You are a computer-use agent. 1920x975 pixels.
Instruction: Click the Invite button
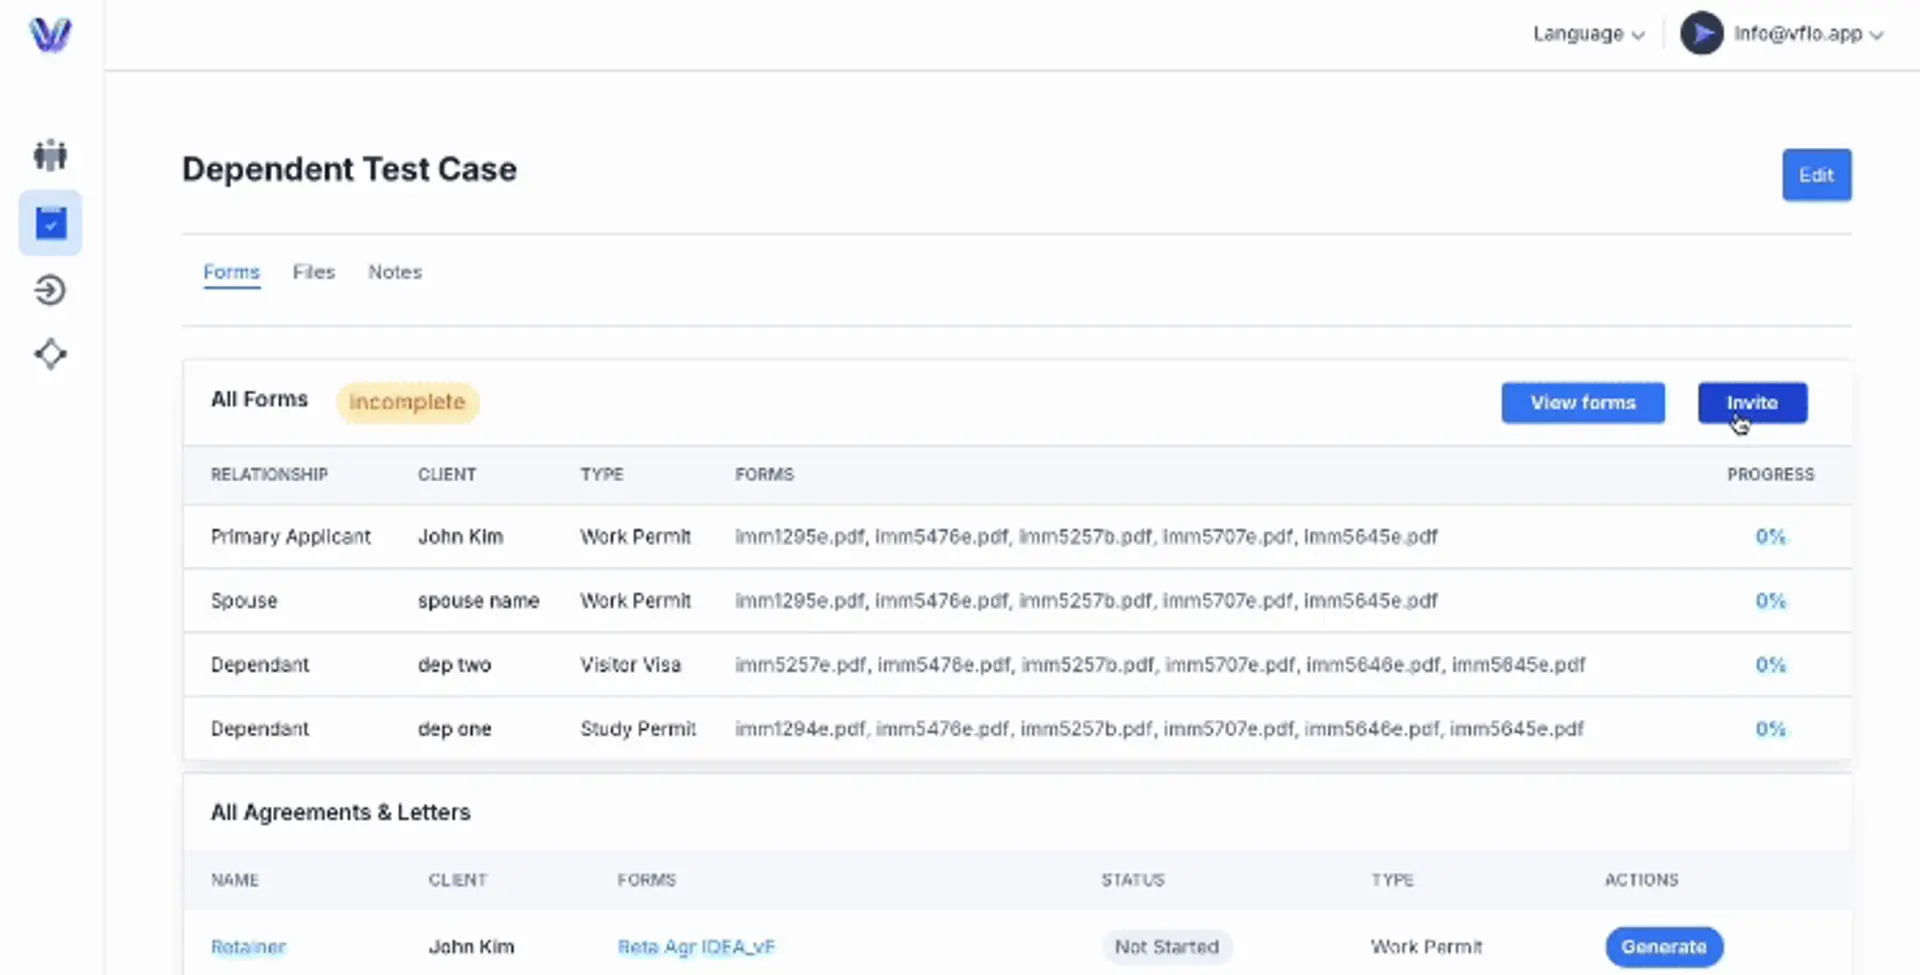[1752, 403]
